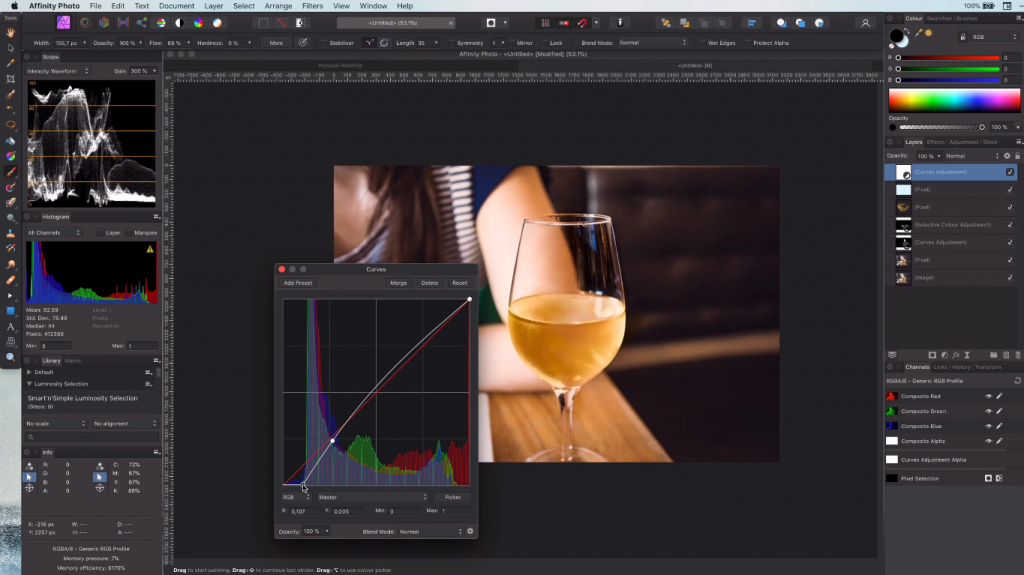Switch to the Liquify persona icon
The width and height of the screenshot is (1024, 575).
(x=85, y=23)
